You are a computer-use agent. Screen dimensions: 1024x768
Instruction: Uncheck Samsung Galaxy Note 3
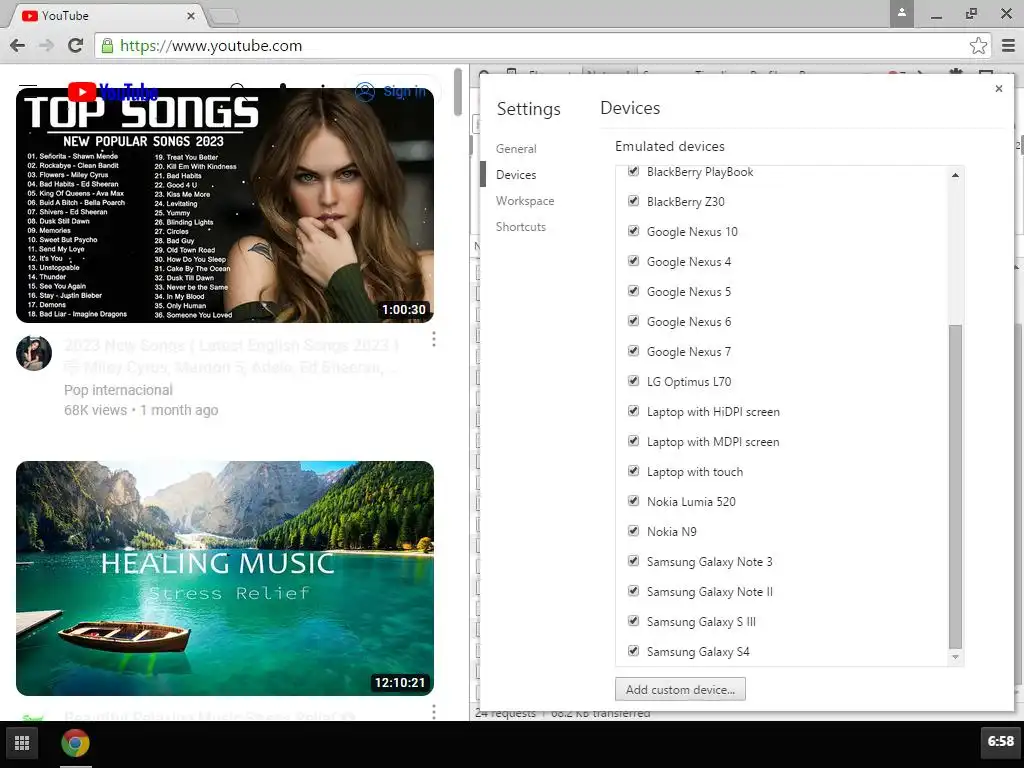click(x=633, y=561)
